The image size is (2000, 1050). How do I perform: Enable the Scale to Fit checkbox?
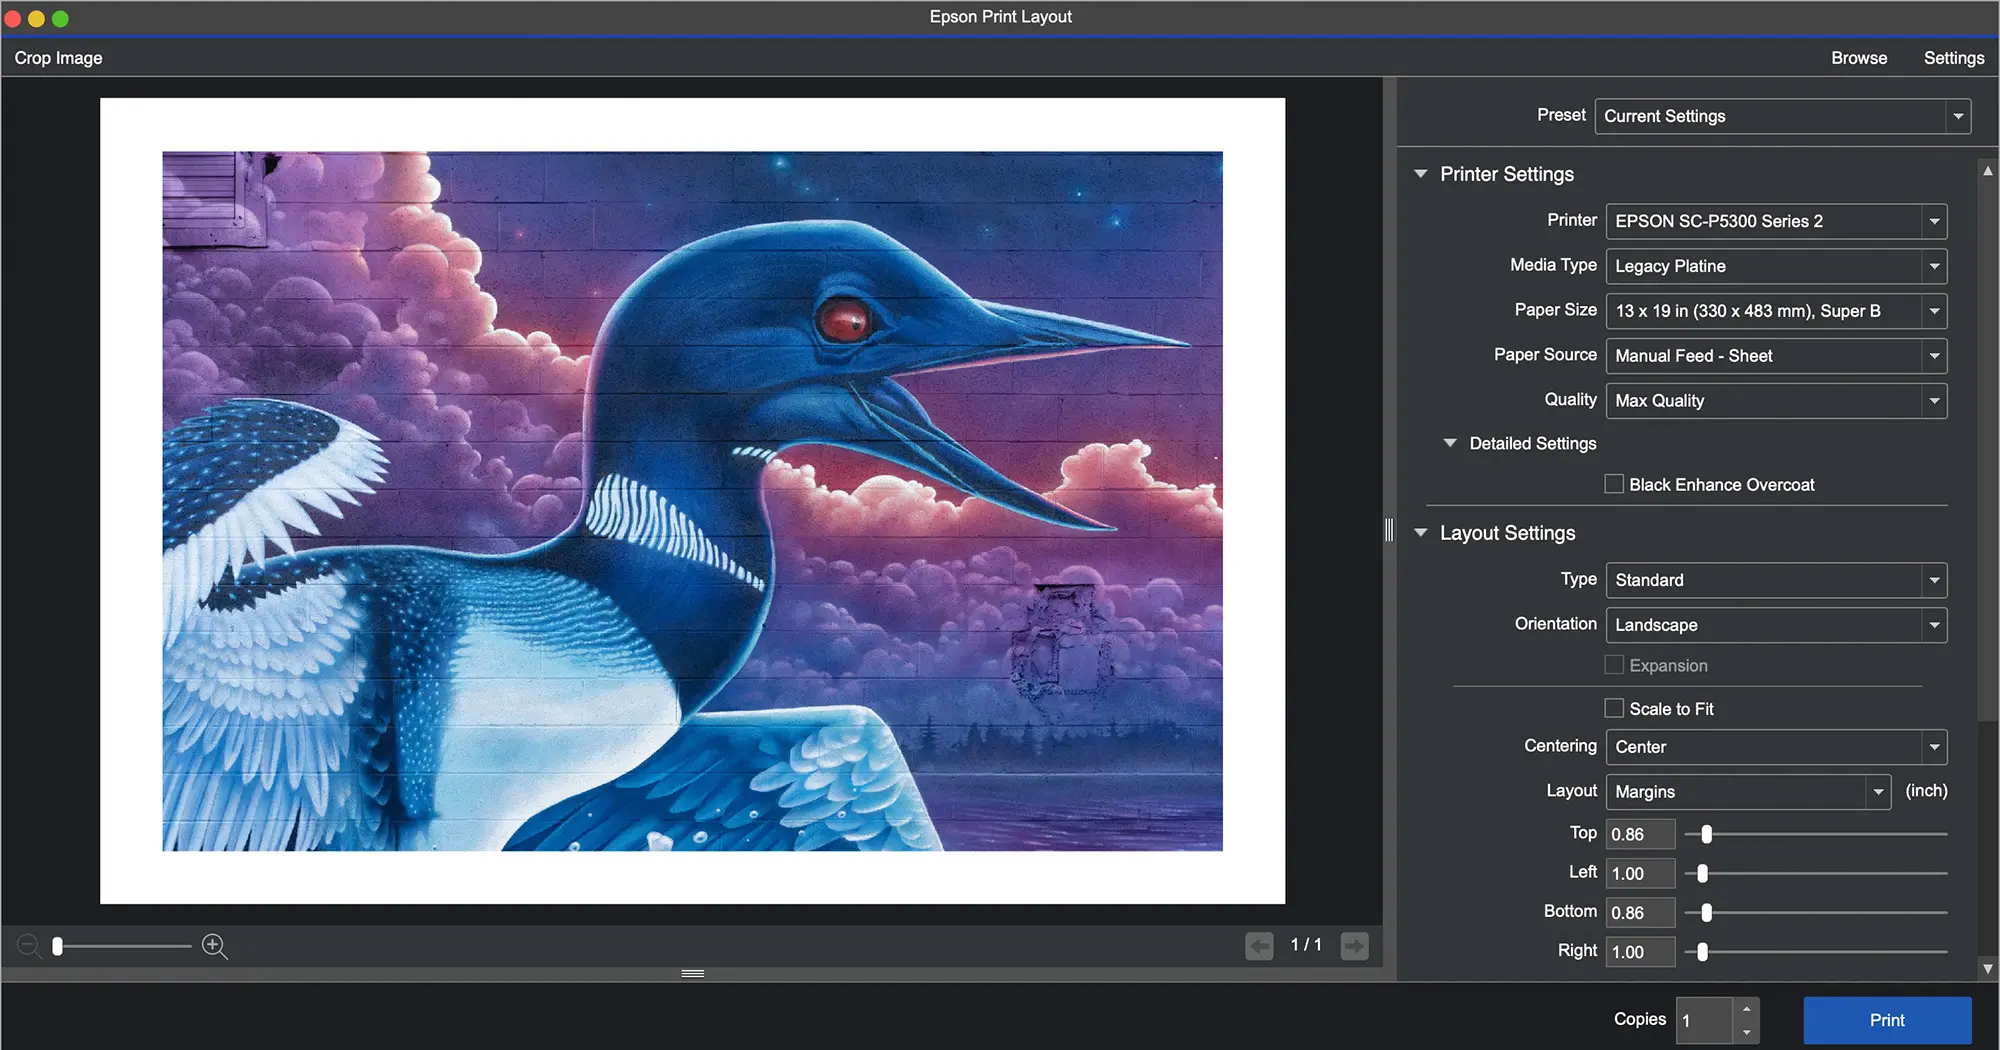[1614, 709]
